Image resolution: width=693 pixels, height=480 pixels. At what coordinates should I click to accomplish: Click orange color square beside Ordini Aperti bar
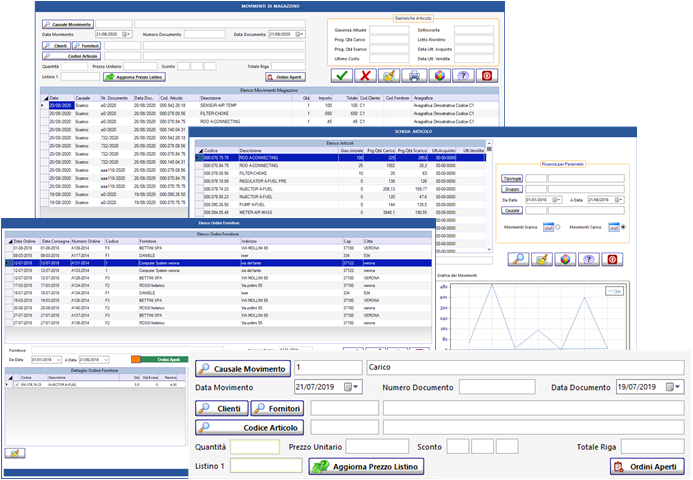tap(136, 359)
